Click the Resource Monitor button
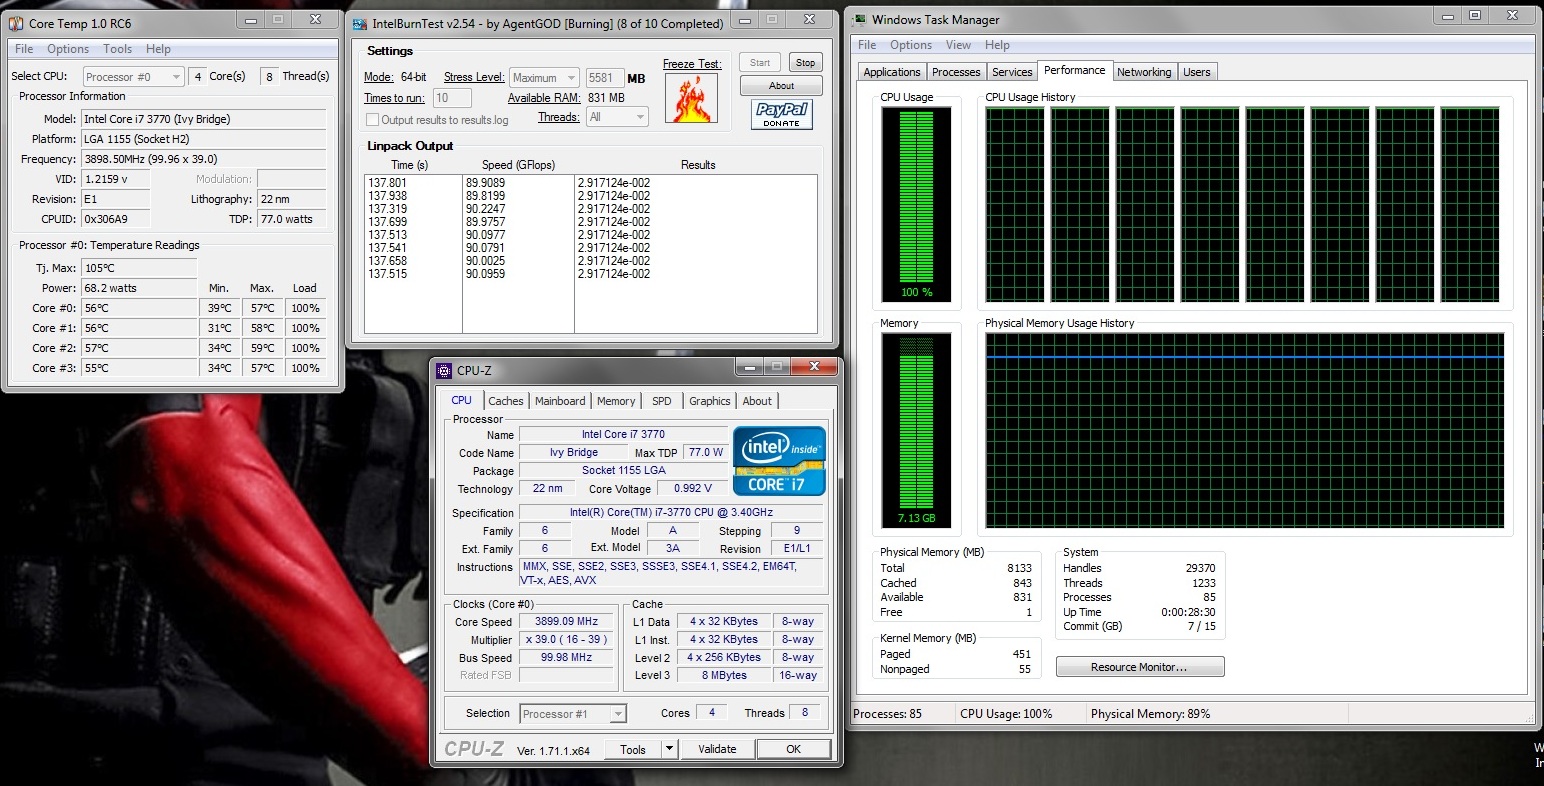1544x786 pixels. (x=1139, y=667)
